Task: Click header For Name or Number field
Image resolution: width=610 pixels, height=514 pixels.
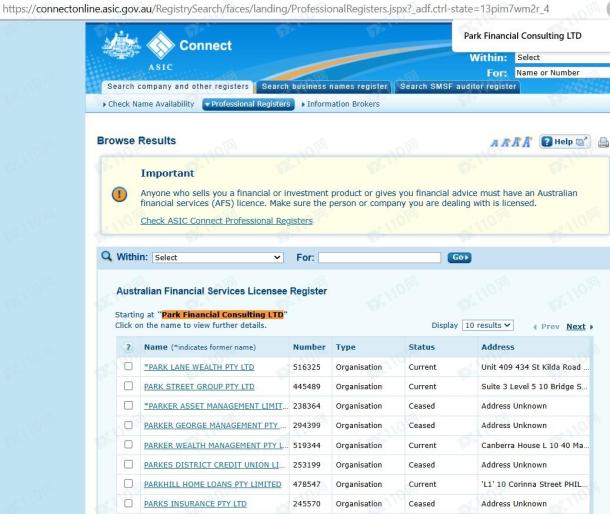Action: pos(562,73)
